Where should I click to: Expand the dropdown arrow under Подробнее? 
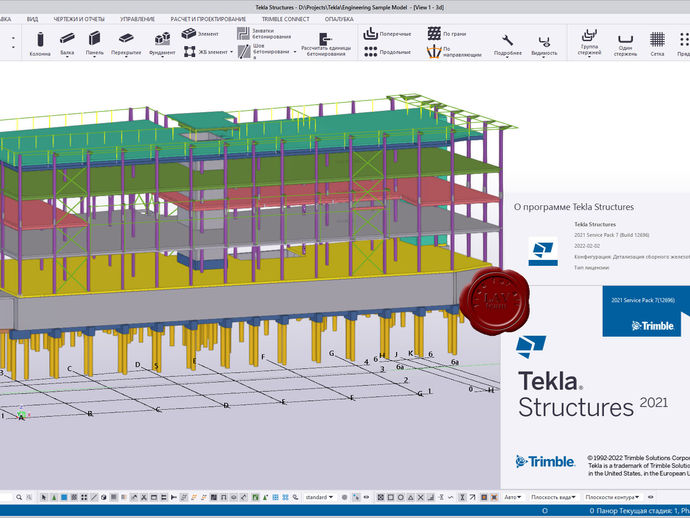(x=507, y=57)
